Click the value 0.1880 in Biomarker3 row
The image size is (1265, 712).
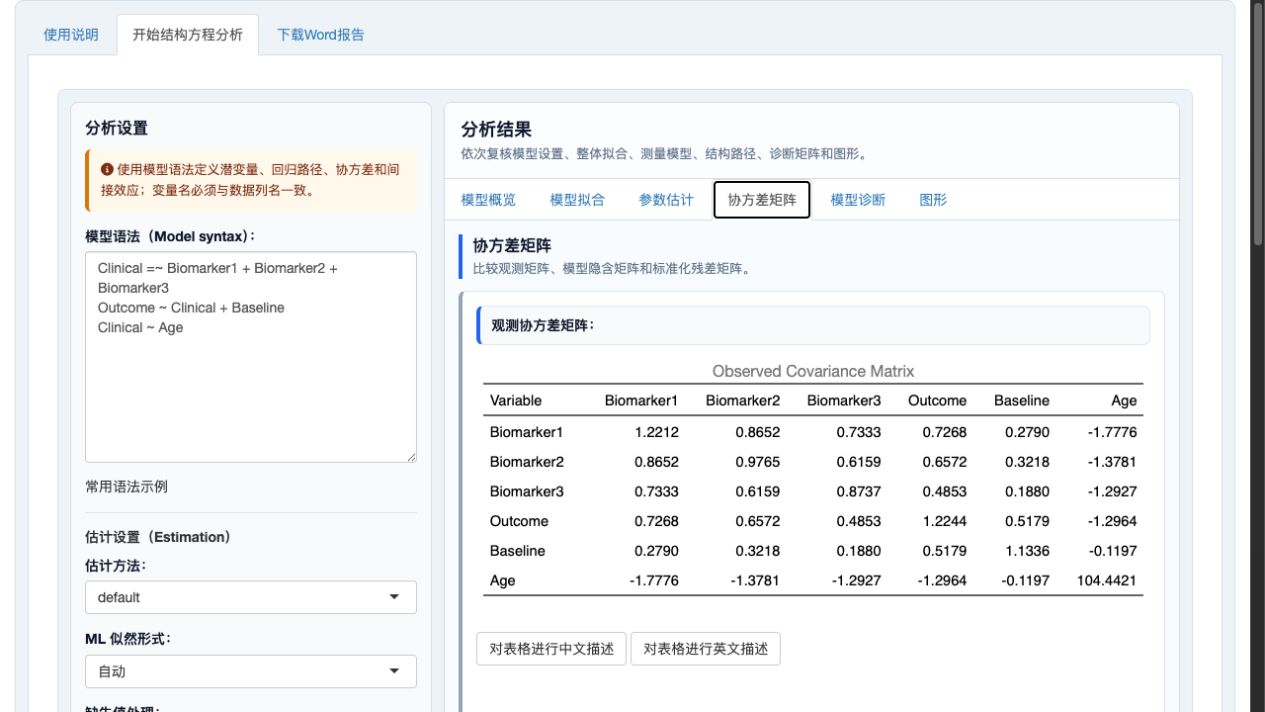pyautogui.click(x=1027, y=492)
